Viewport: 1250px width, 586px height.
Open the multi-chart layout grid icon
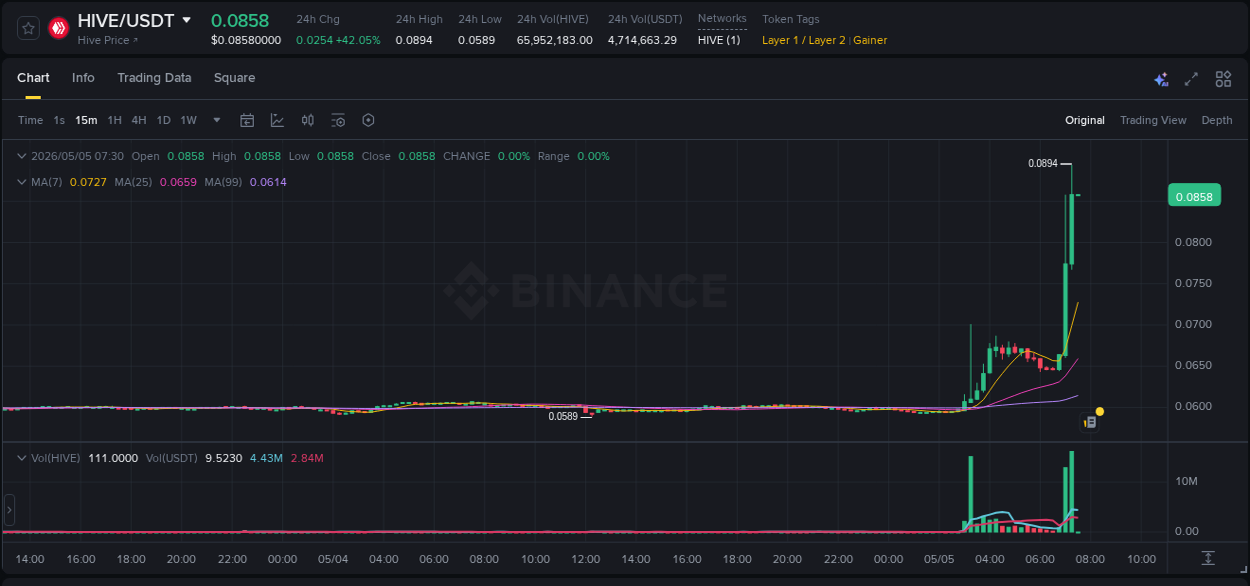pos(1223,79)
